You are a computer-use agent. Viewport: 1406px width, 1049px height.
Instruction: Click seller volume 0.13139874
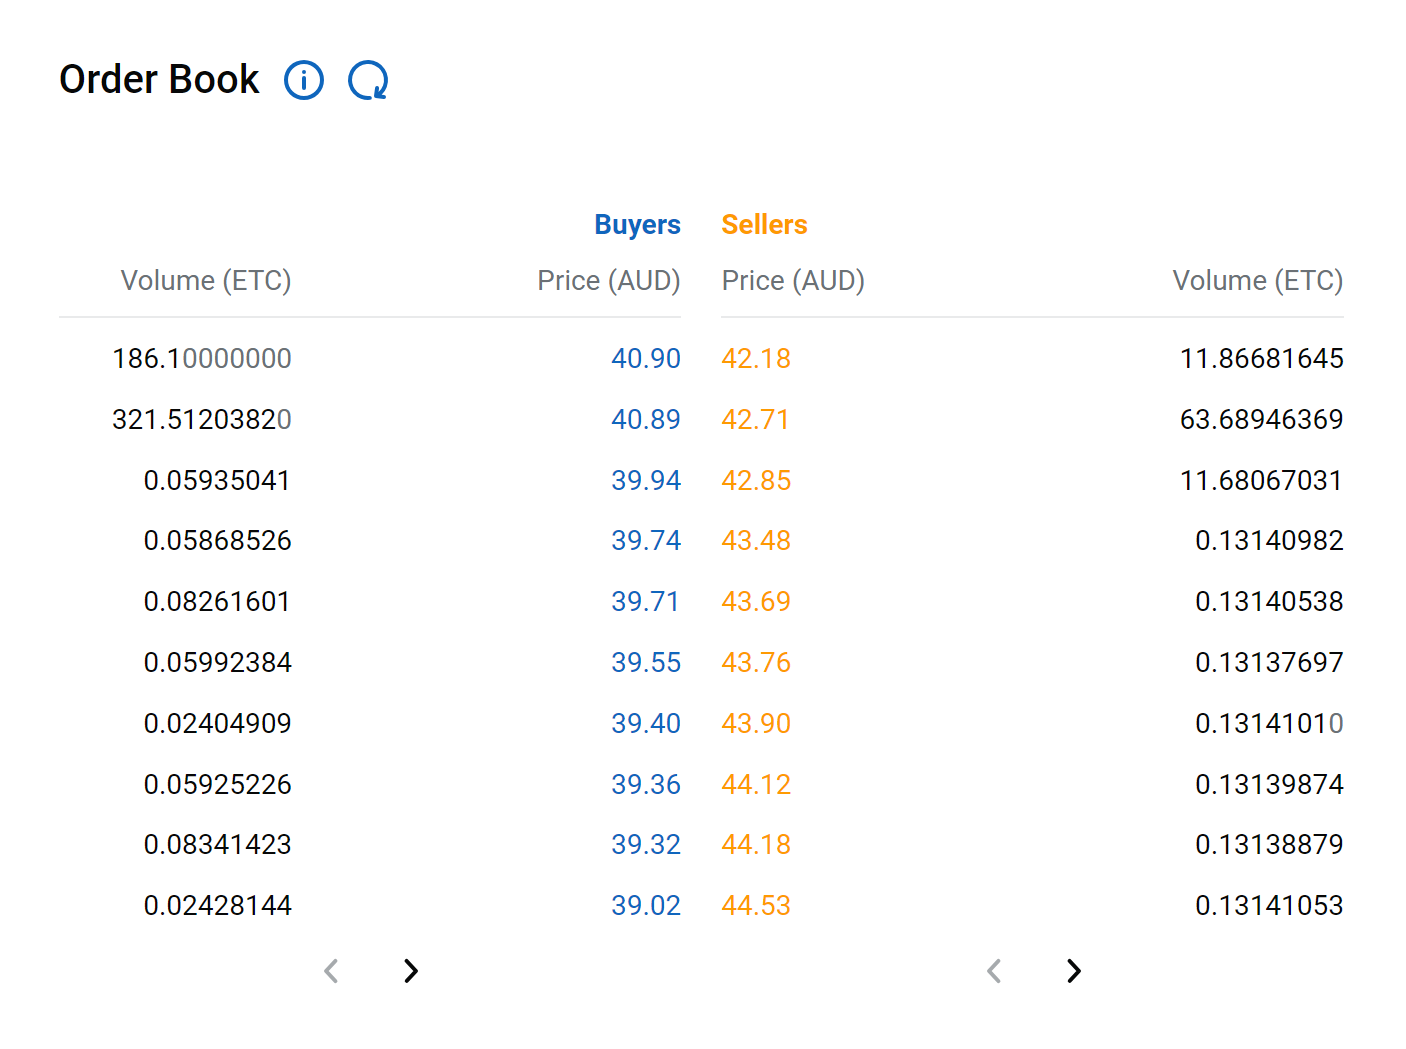(x=1269, y=784)
